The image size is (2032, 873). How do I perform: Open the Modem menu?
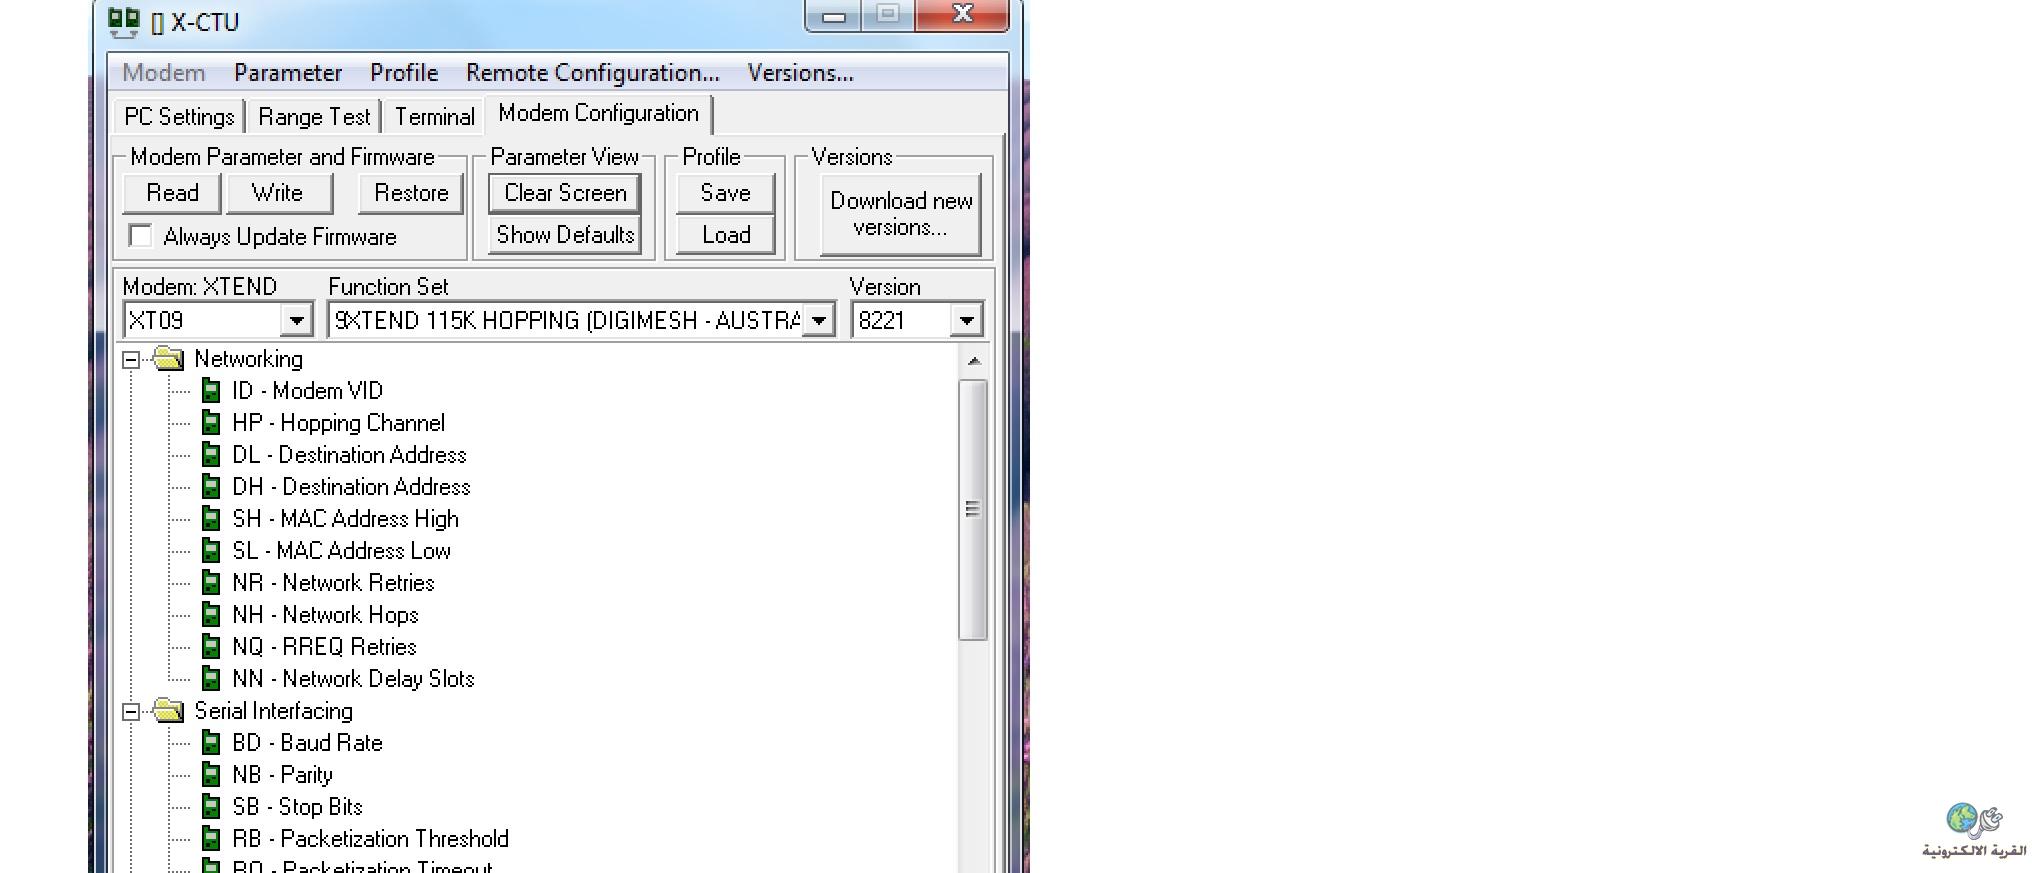click(164, 73)
